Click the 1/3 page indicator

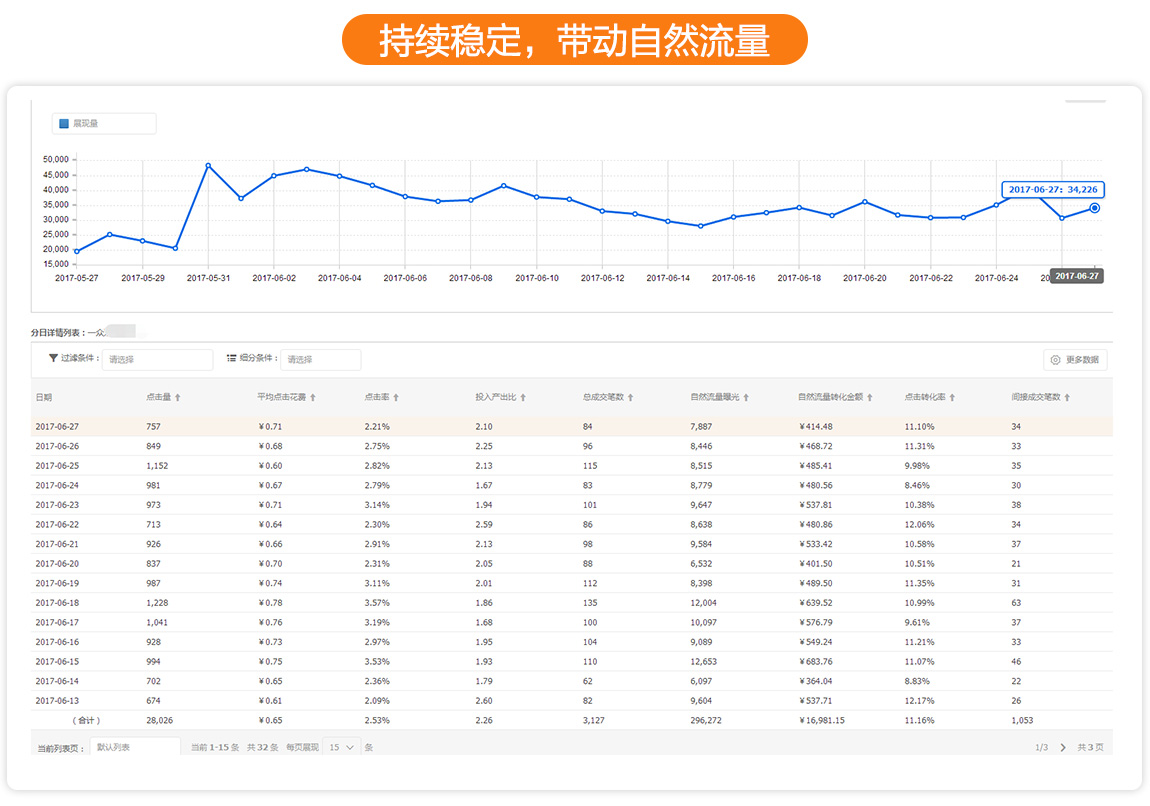(1041, 747)
